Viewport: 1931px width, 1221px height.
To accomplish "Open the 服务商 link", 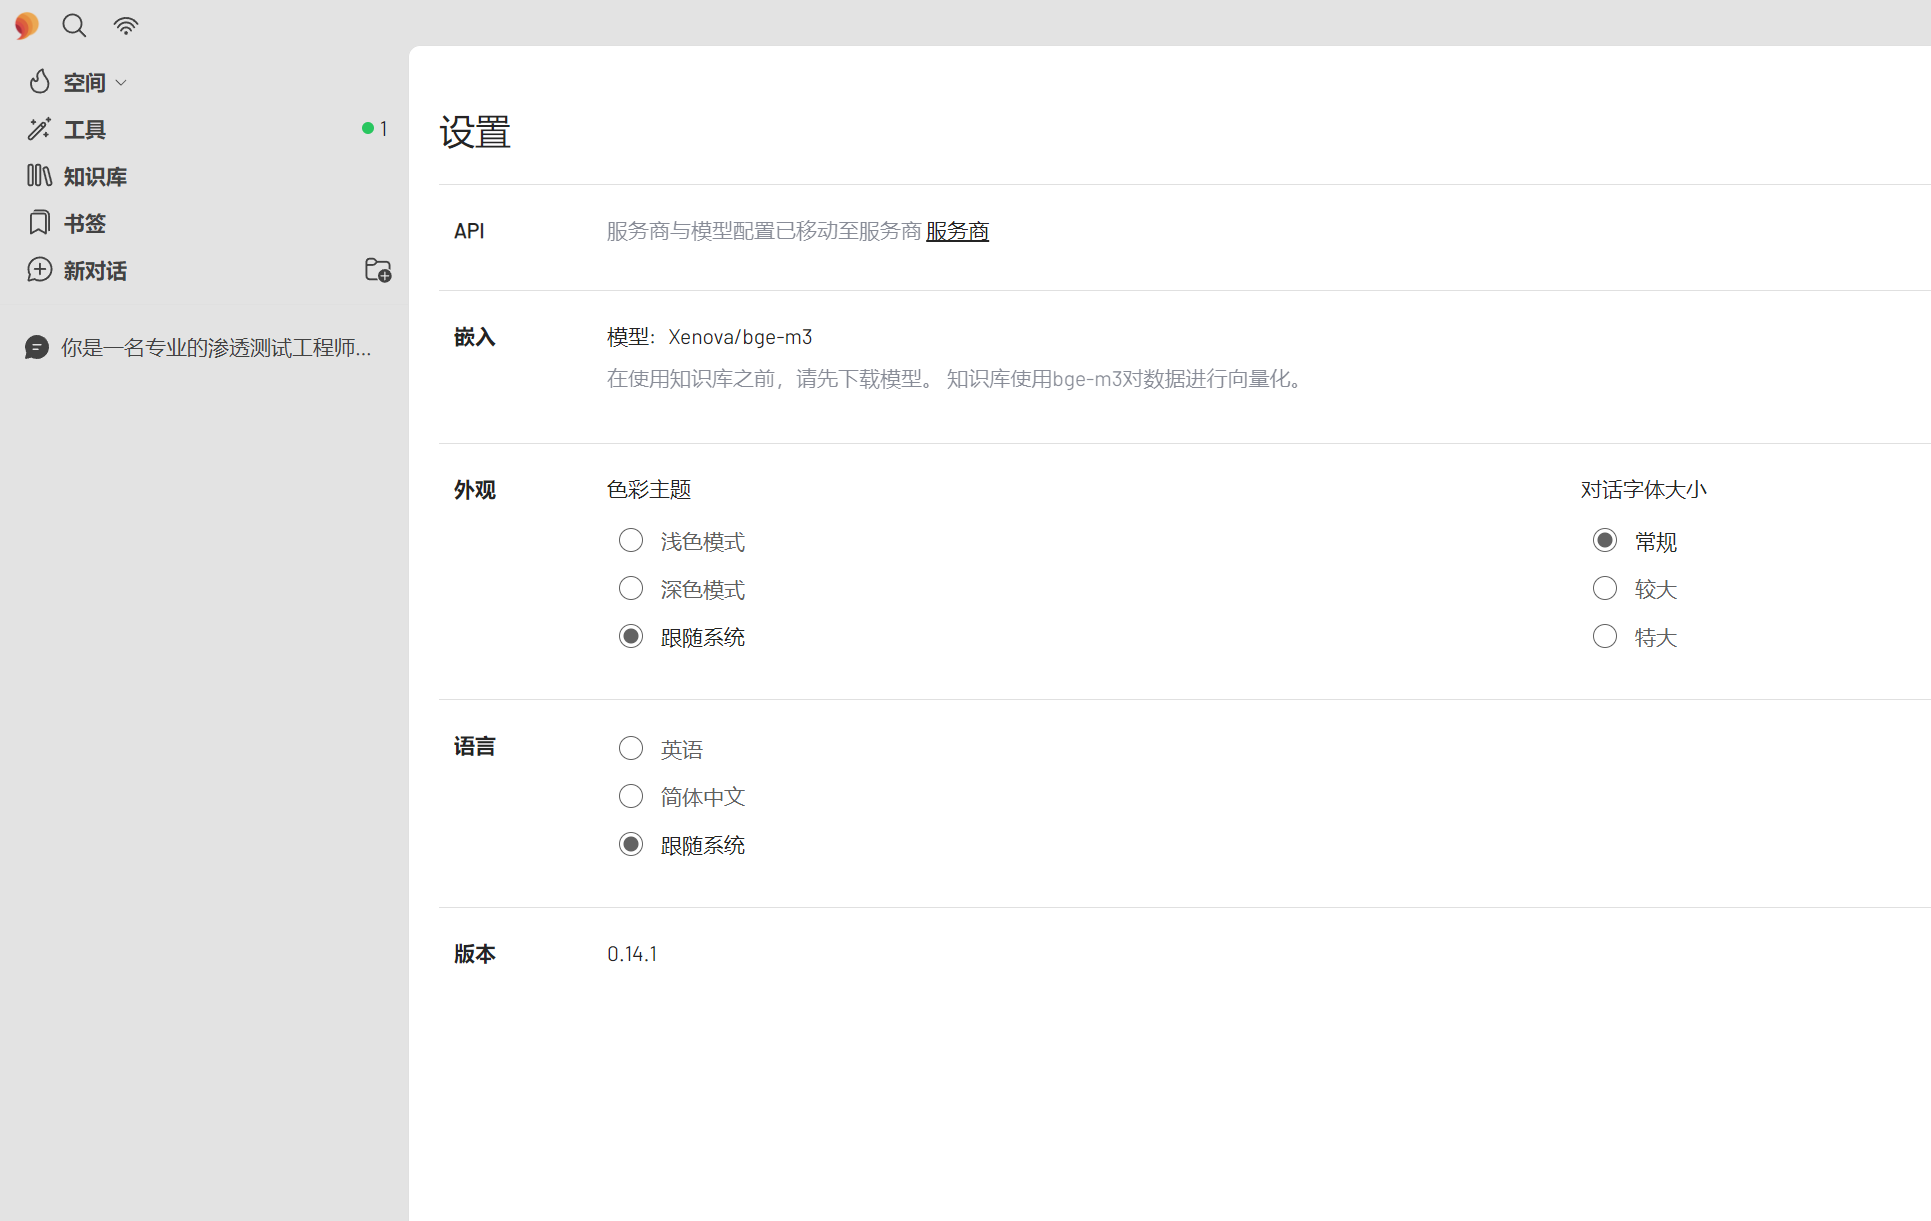I will point(957,231).
